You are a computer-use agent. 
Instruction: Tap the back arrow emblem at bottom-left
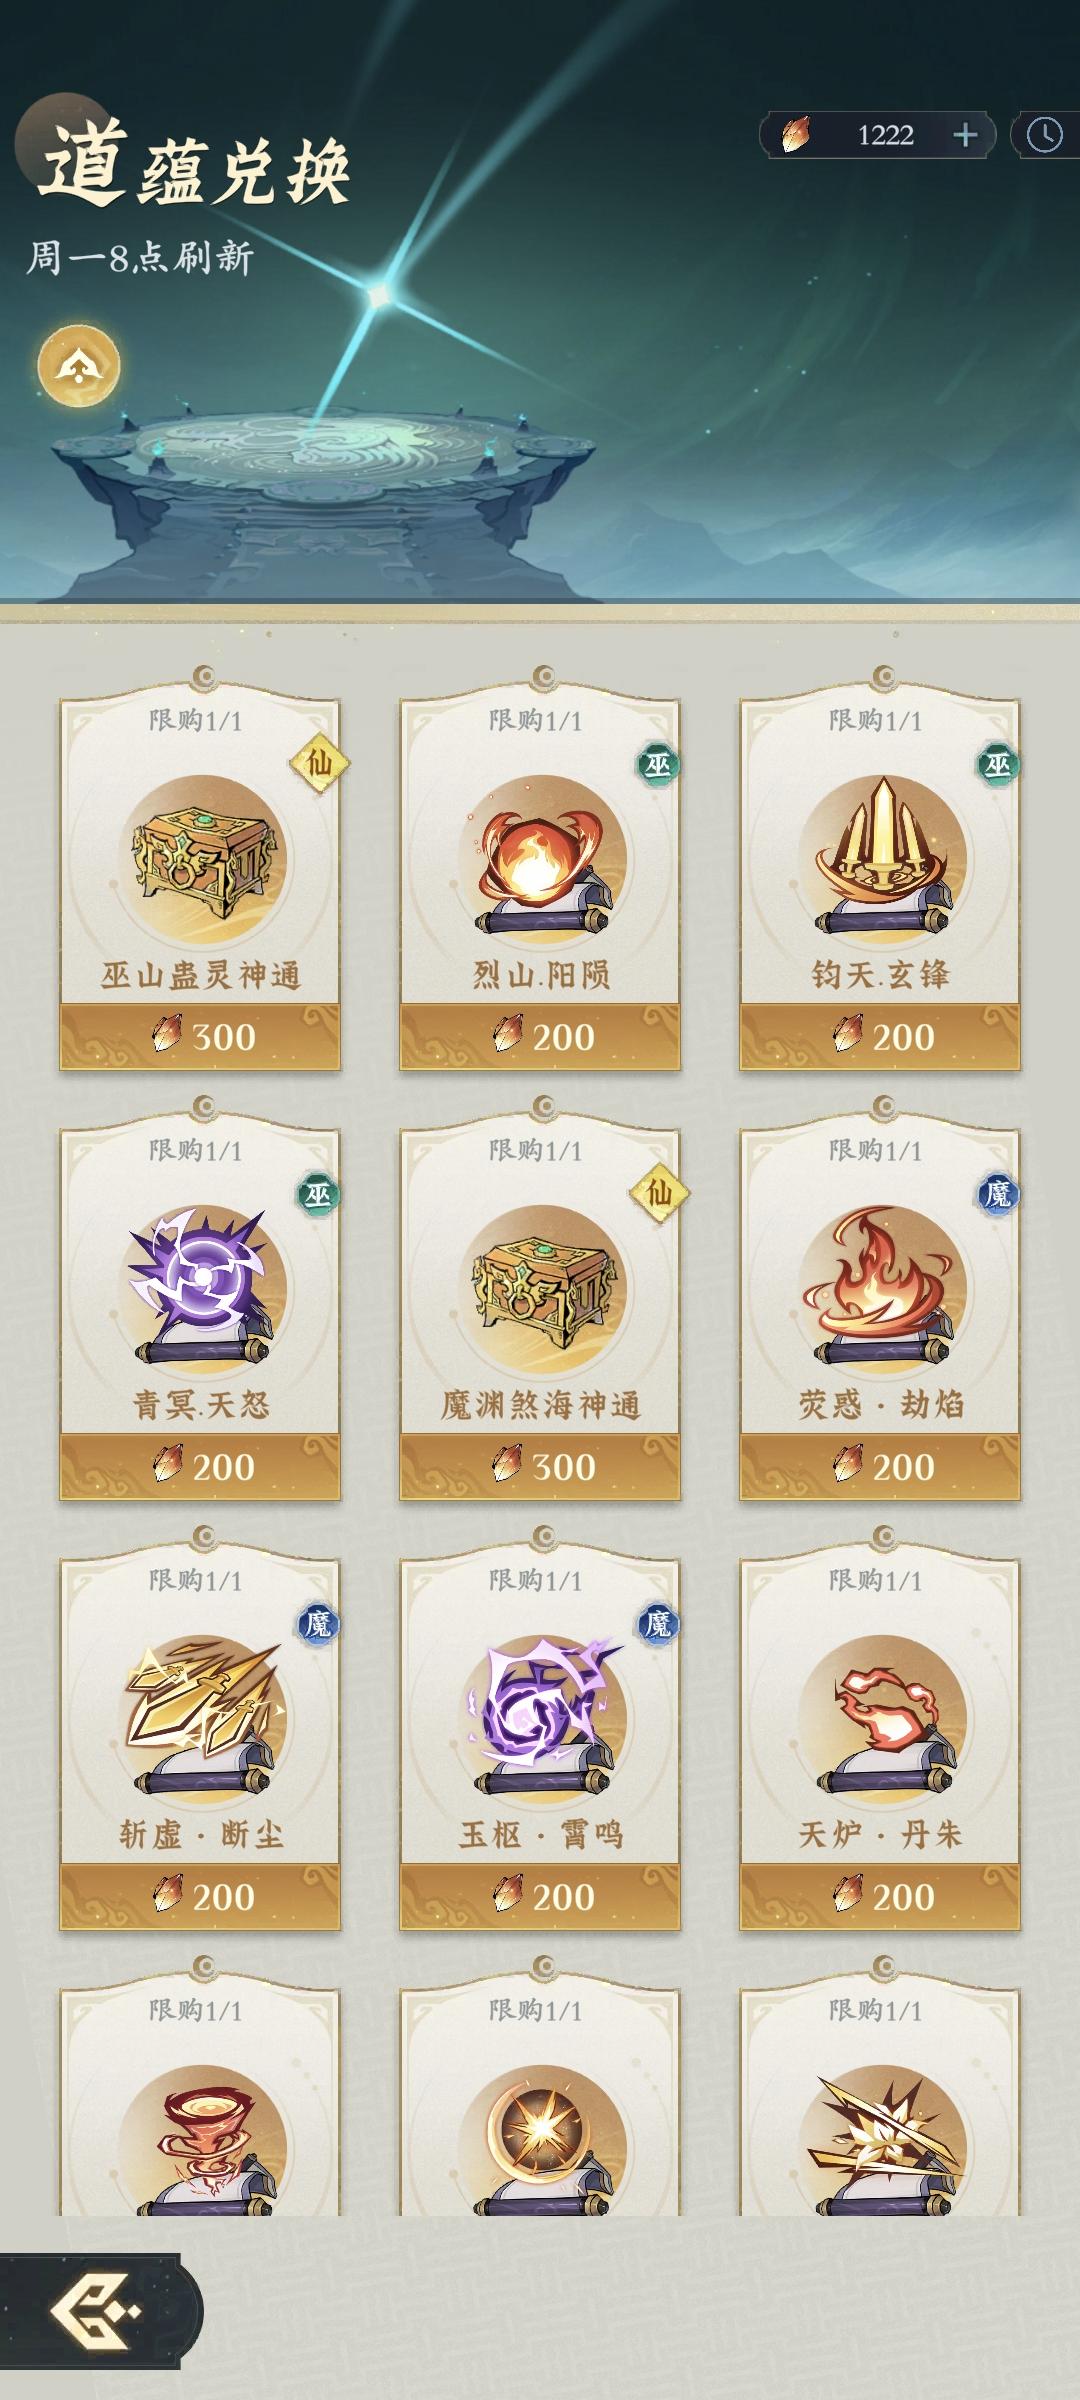pos(95,2311)
